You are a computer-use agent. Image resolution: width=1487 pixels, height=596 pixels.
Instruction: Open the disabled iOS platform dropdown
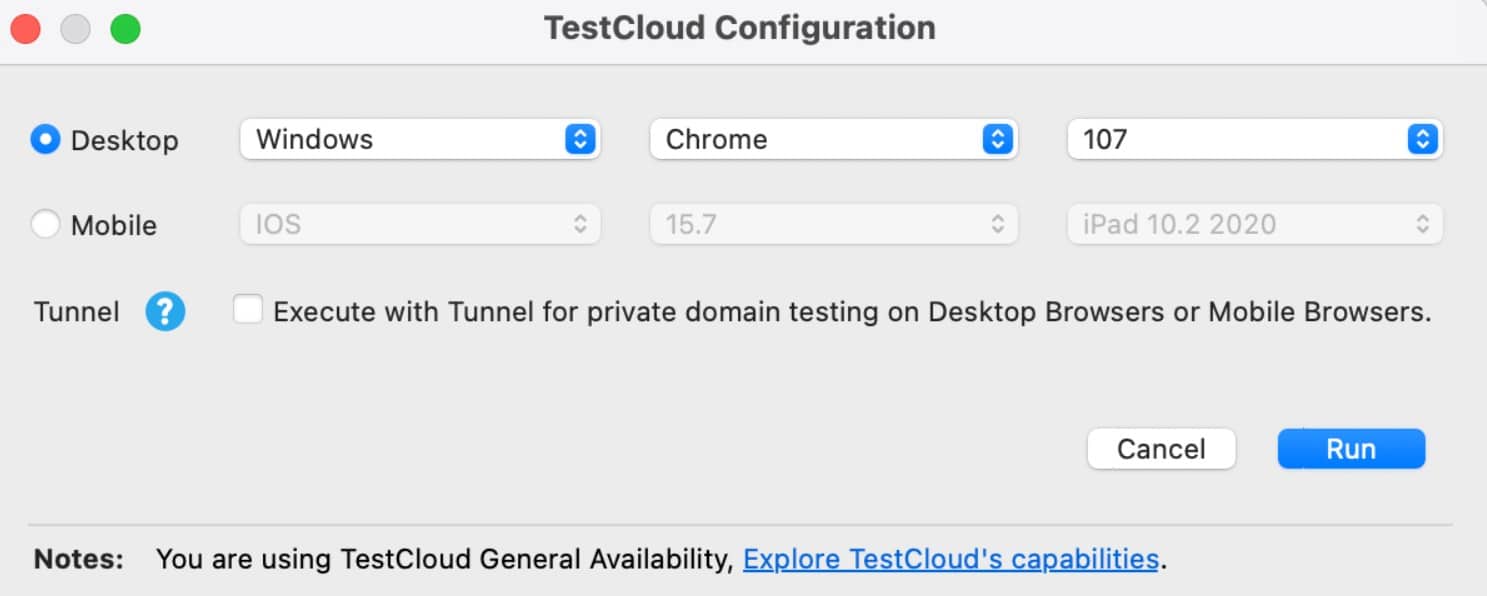[420, 224]
